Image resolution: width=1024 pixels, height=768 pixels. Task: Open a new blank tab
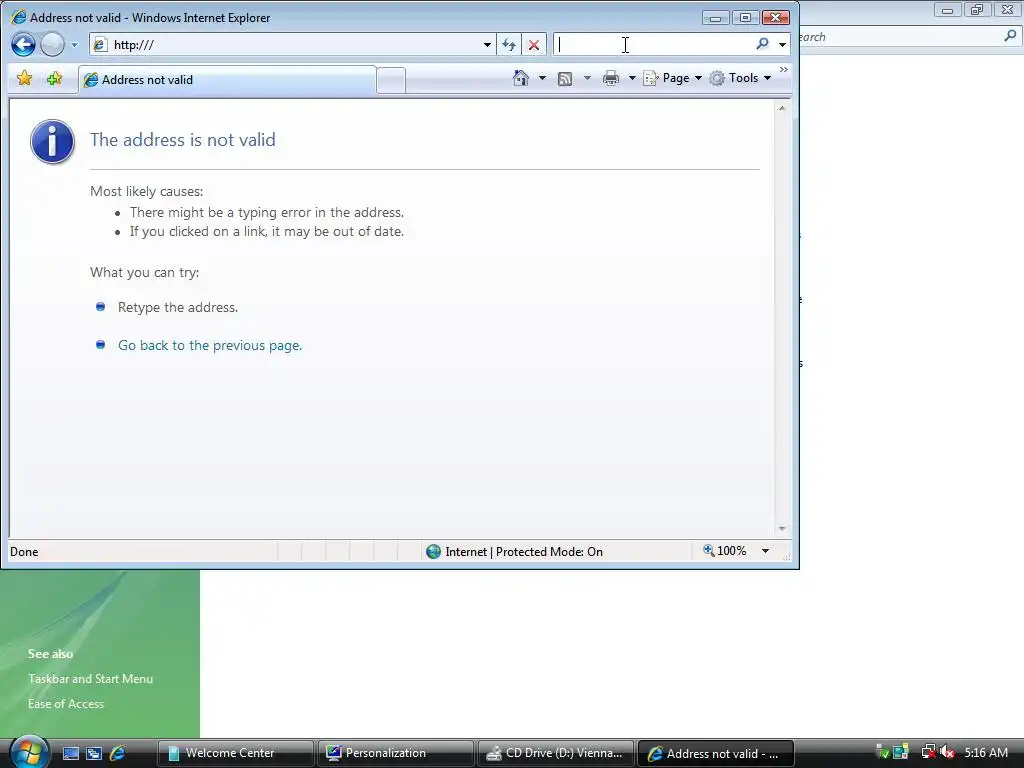coord(391,80)
